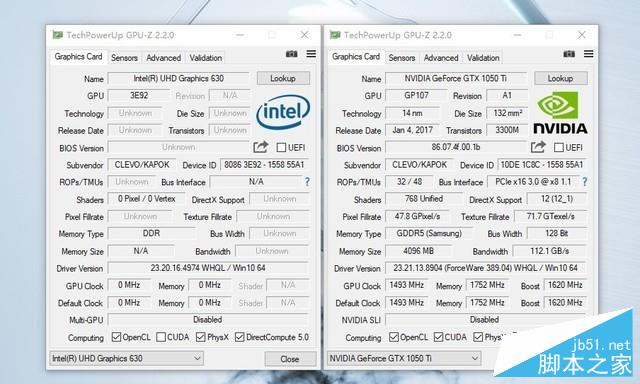The width and height of the screenshot is (640, 384).
Task: Click the Name field showing NVIDIA GeForce GTX 1050 Ti
Action: click(x=456, y=78)
